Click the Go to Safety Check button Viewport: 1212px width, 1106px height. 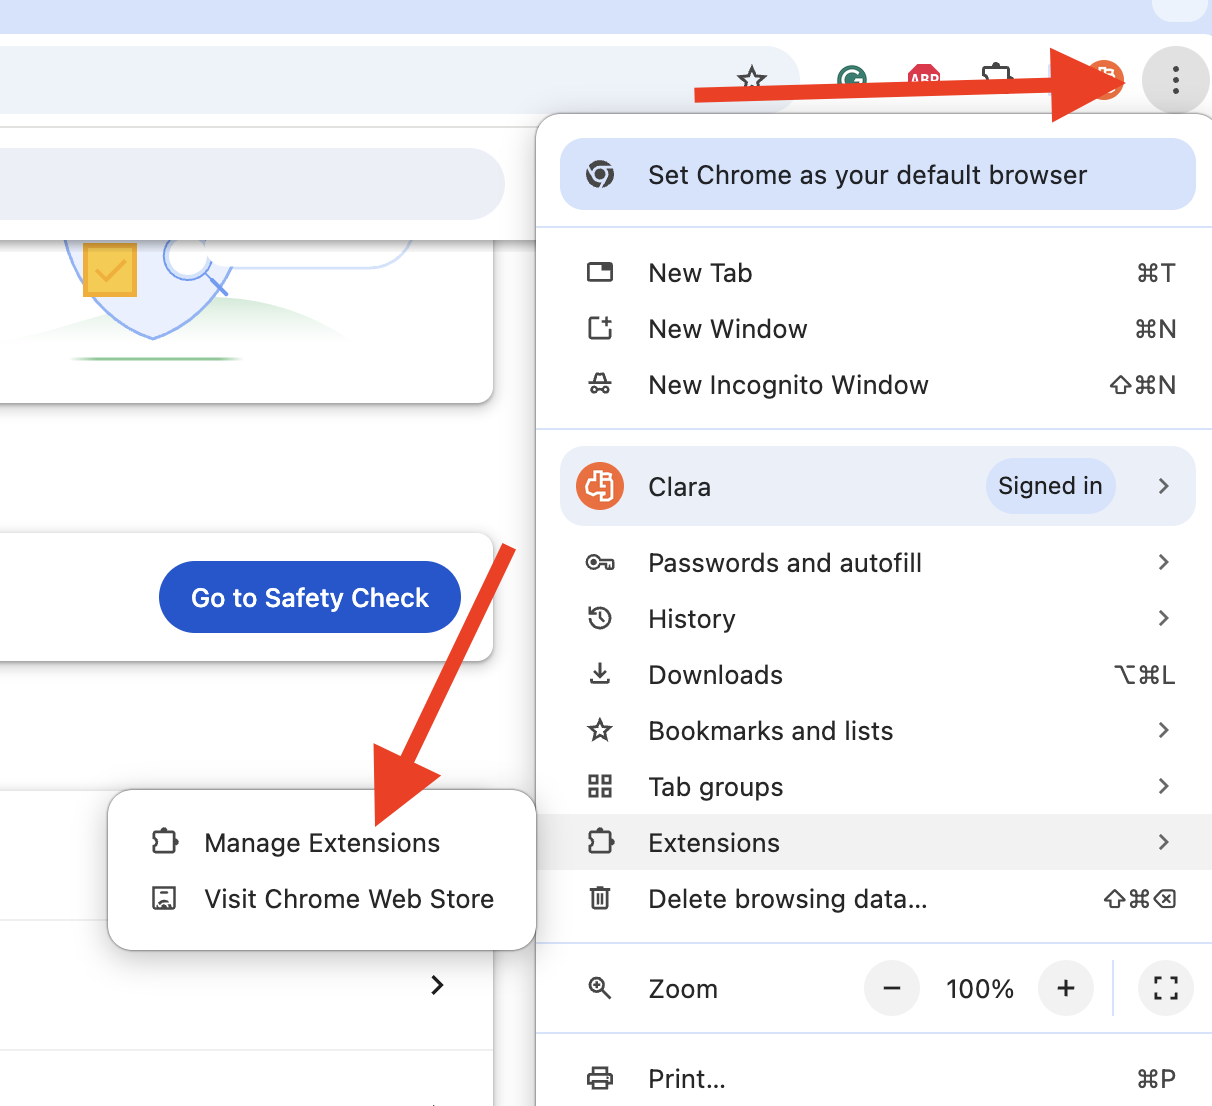(x=310, y=597)
